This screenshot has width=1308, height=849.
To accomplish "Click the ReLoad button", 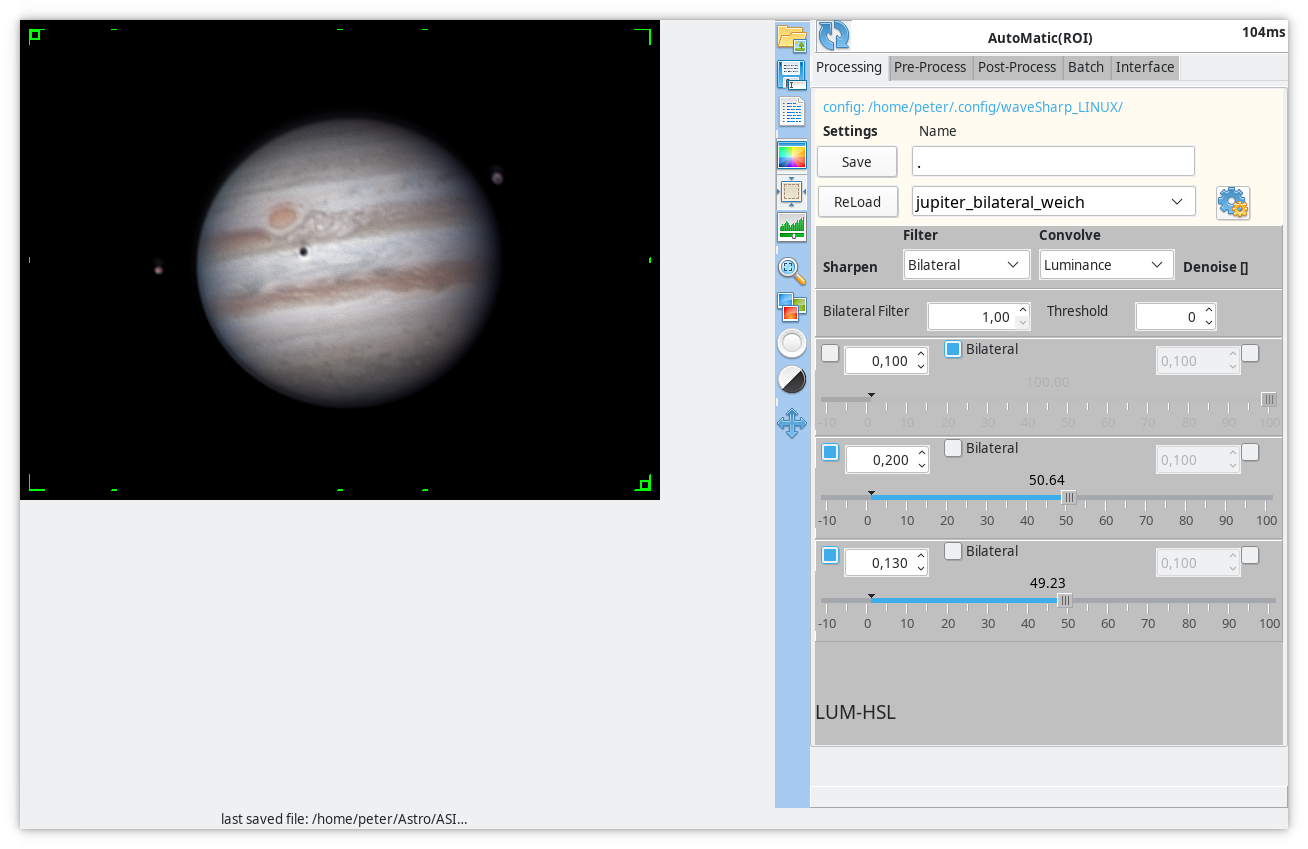I will click(857, 202).
